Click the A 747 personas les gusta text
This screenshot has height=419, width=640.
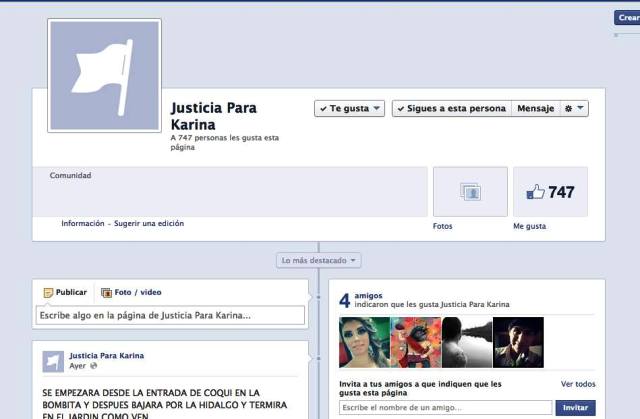click(x=224, y=142)
